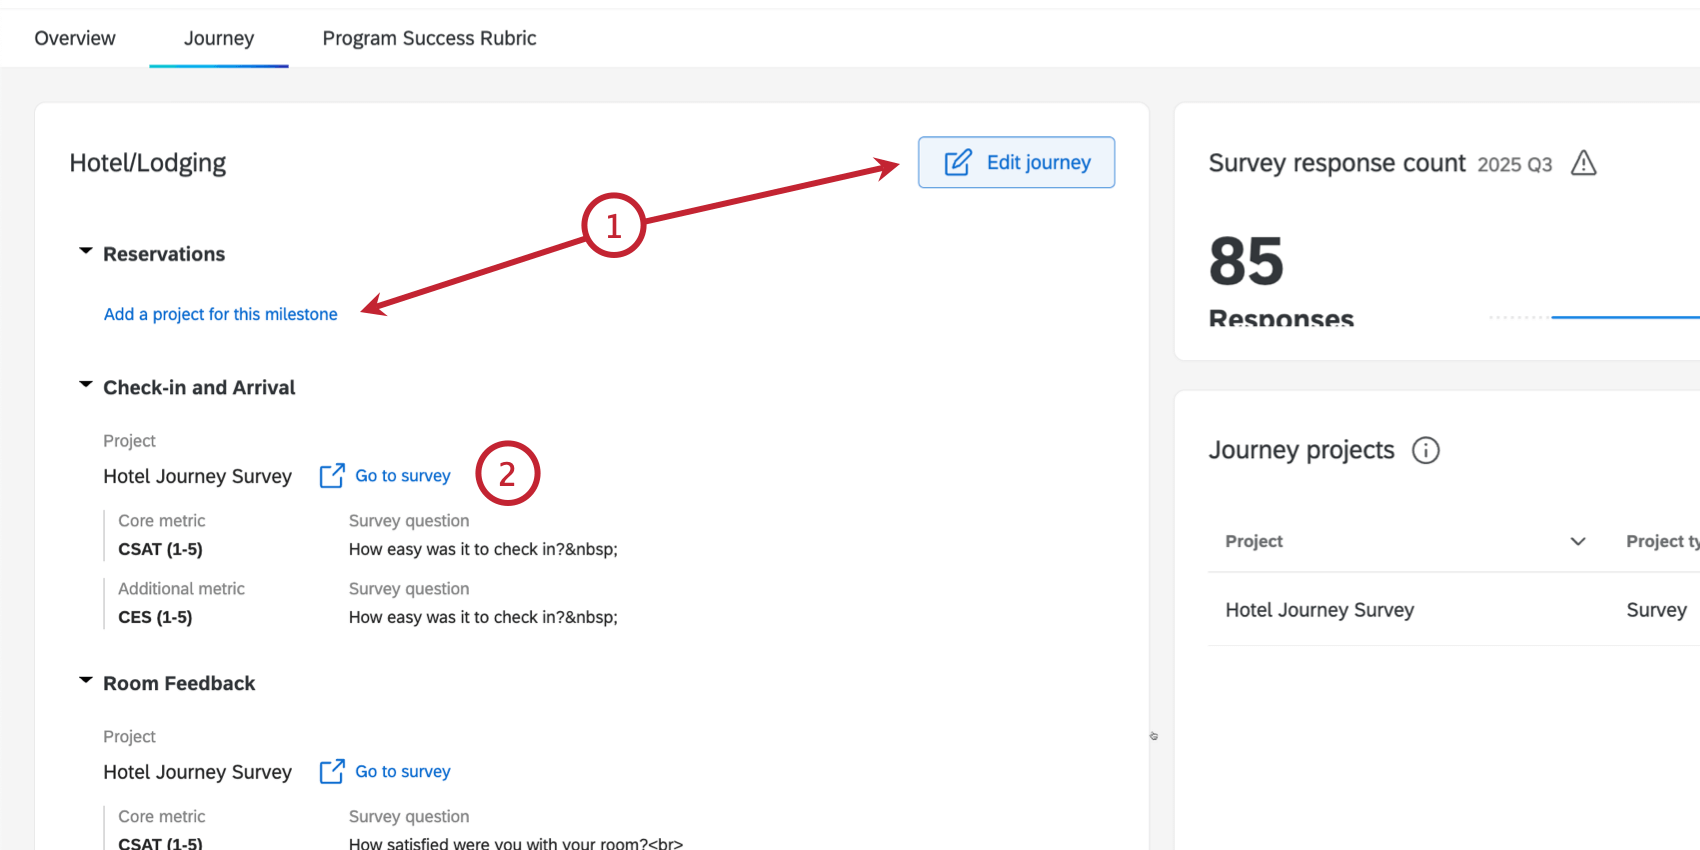Click the Edit journey button label
1700x850 pixels.
1038,162
